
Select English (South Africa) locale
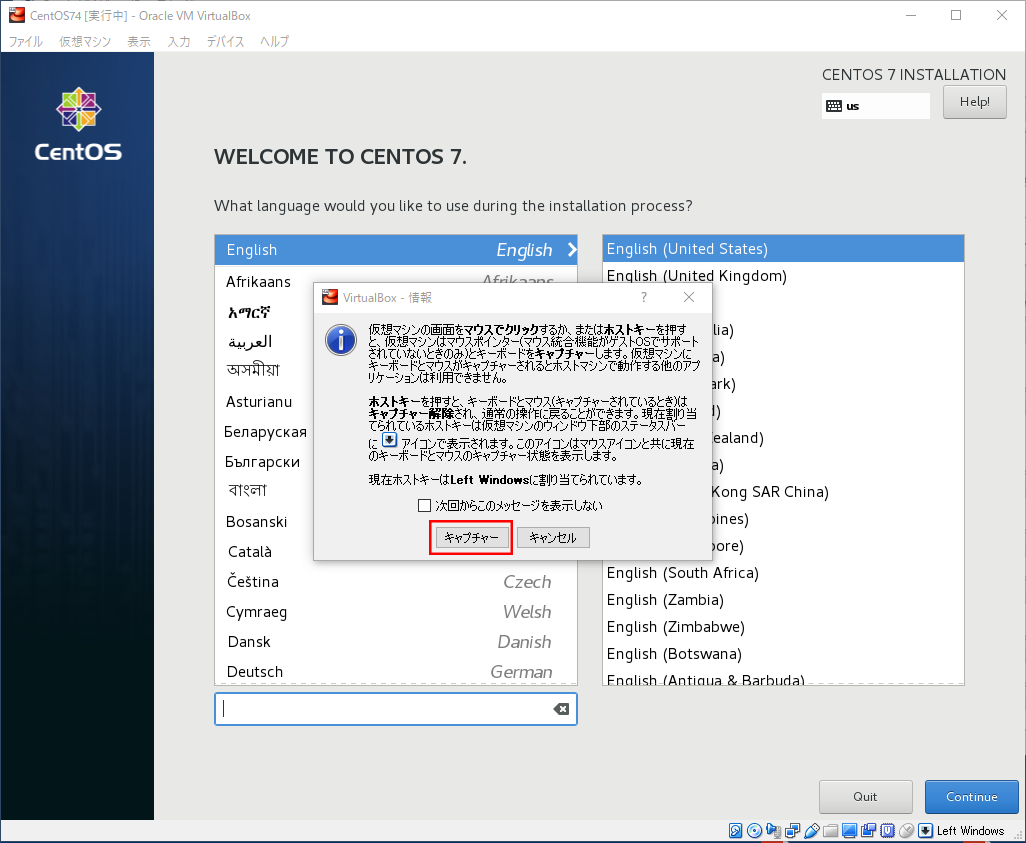coord(783,573)
